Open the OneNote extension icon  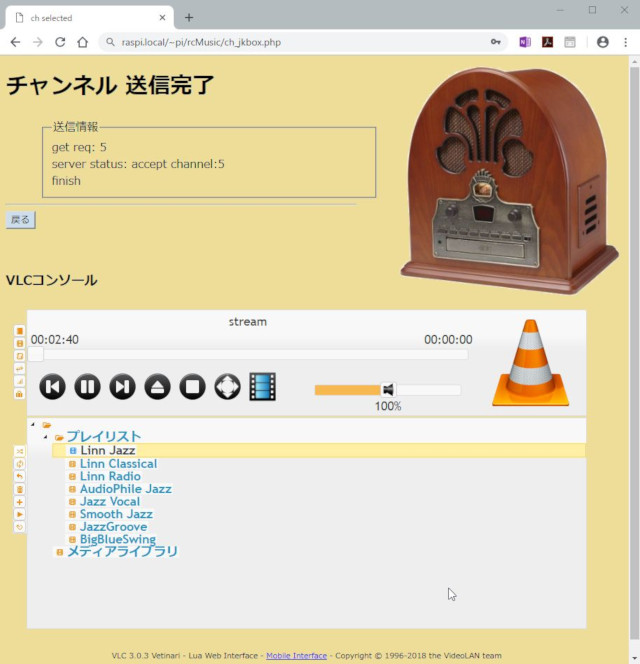(x=525, y=42)
